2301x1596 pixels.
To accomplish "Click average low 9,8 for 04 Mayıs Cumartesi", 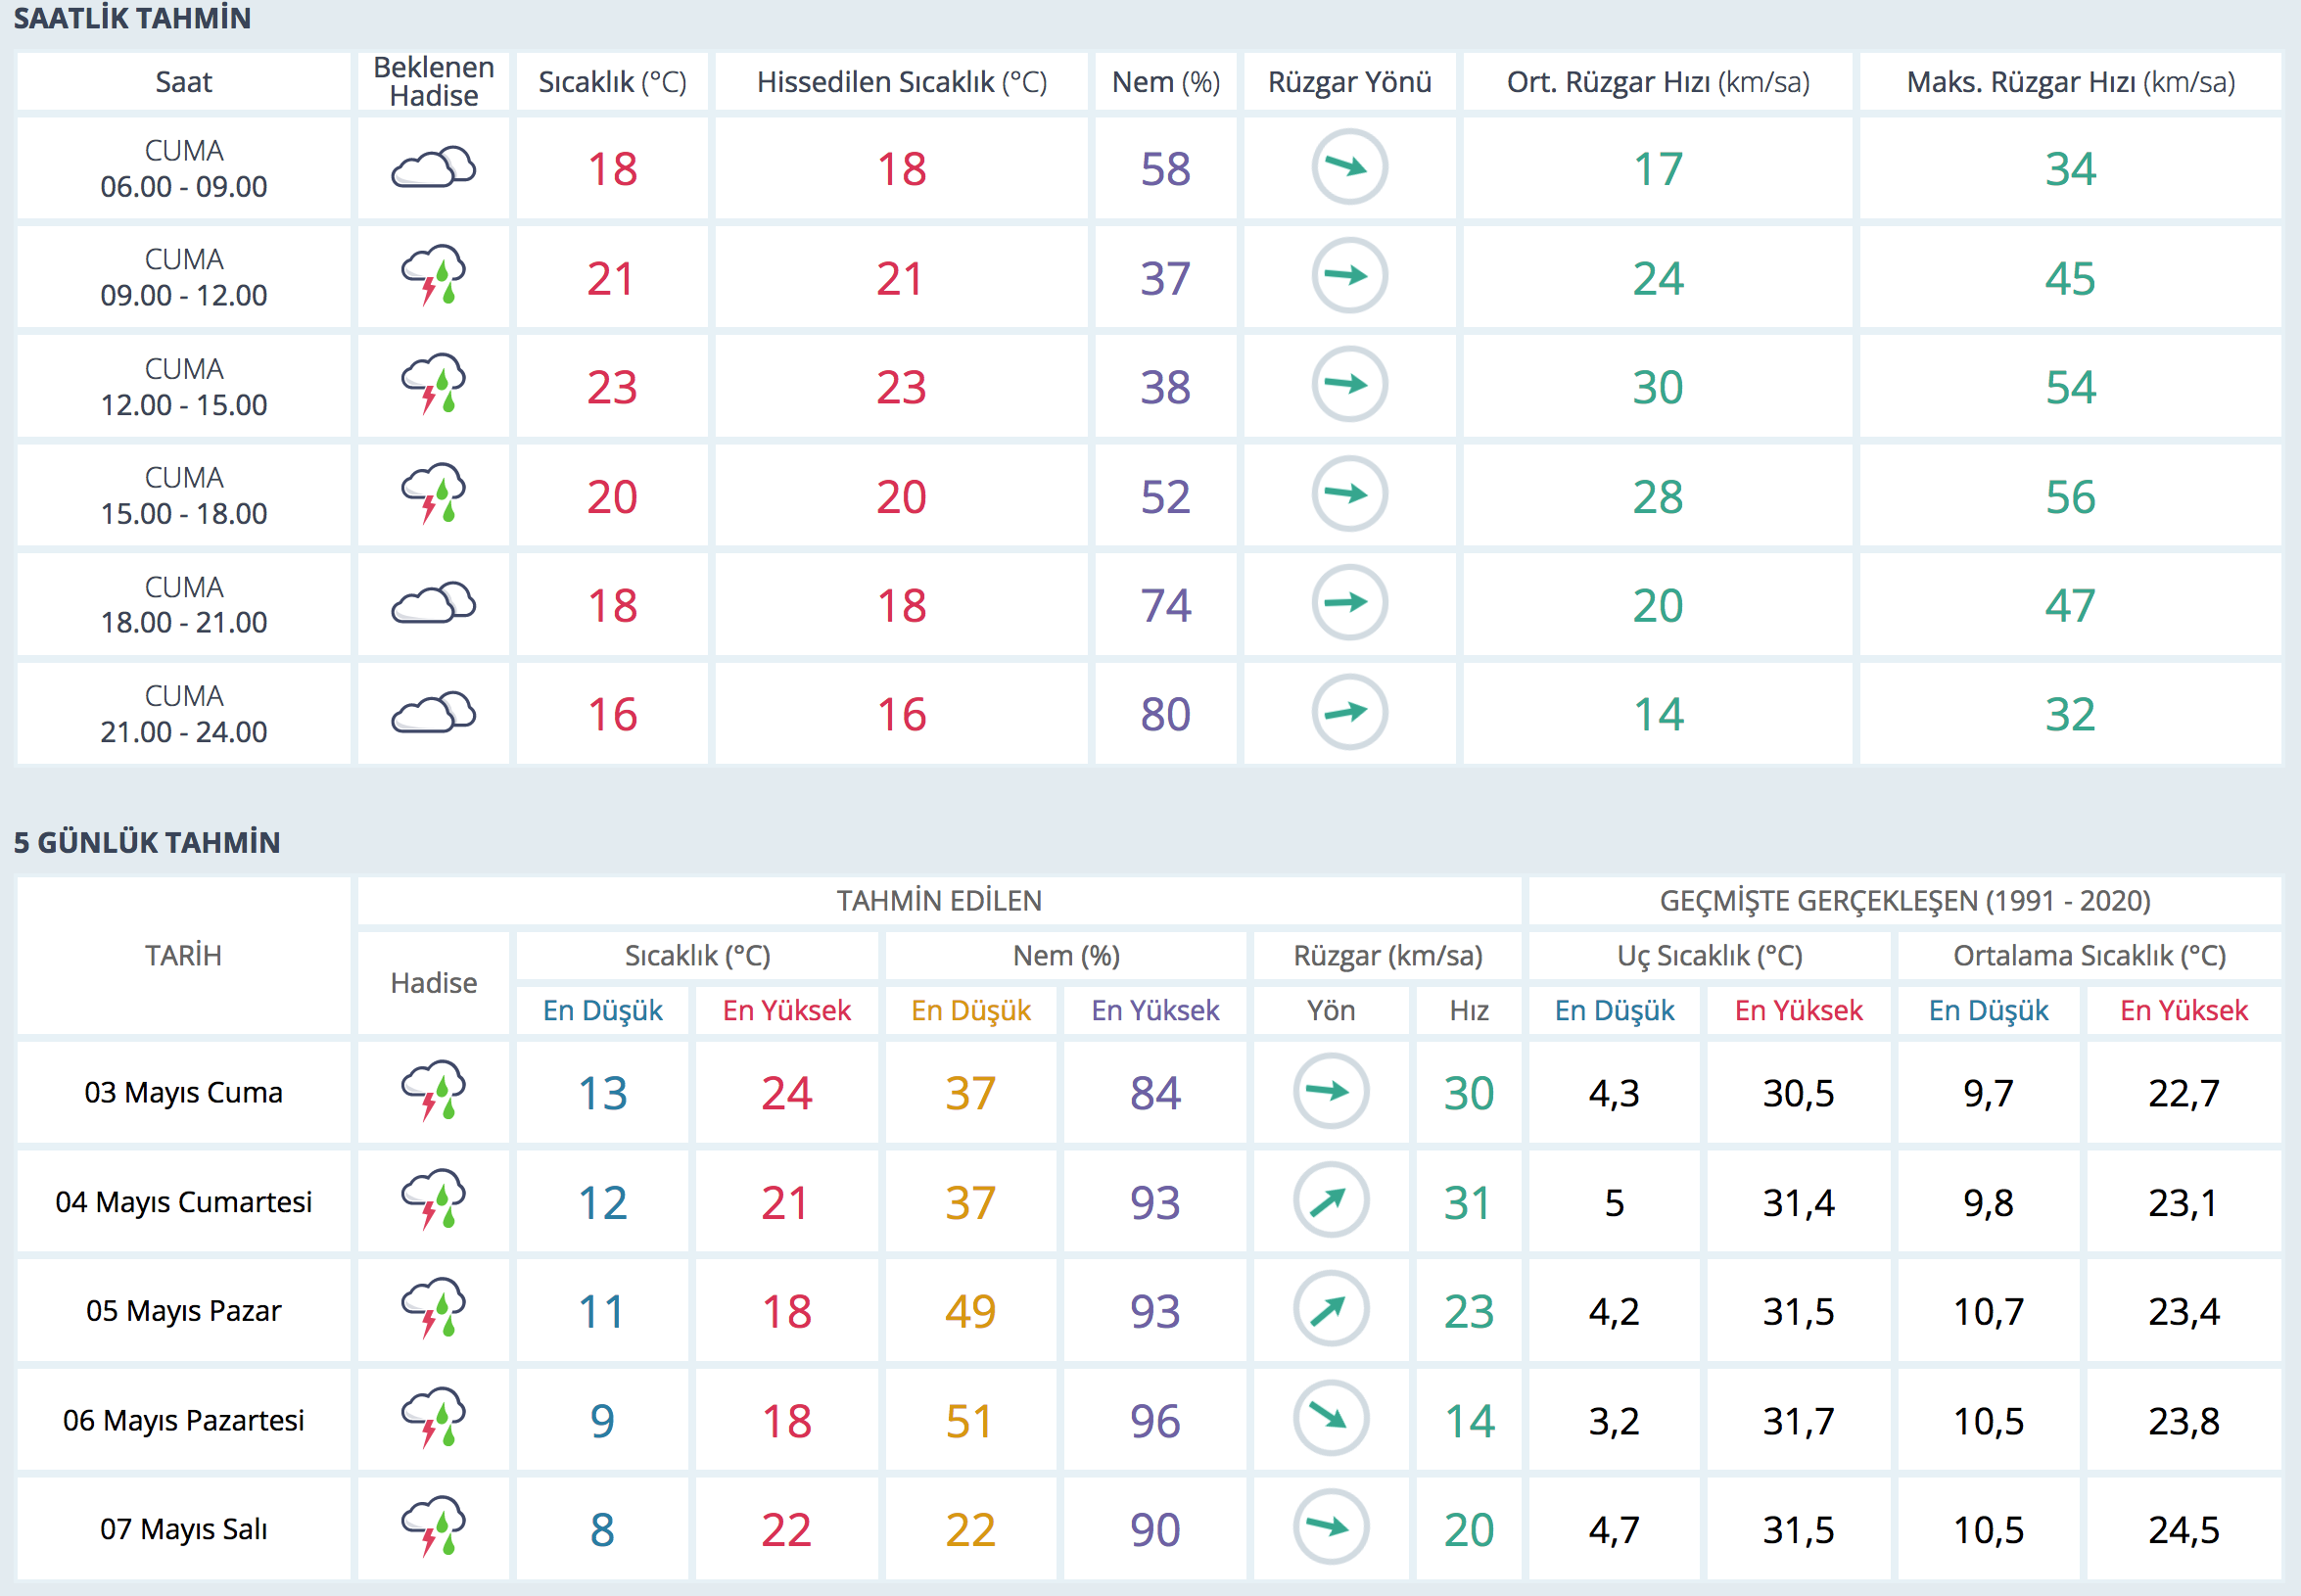I will [x=1988, y=1202].
